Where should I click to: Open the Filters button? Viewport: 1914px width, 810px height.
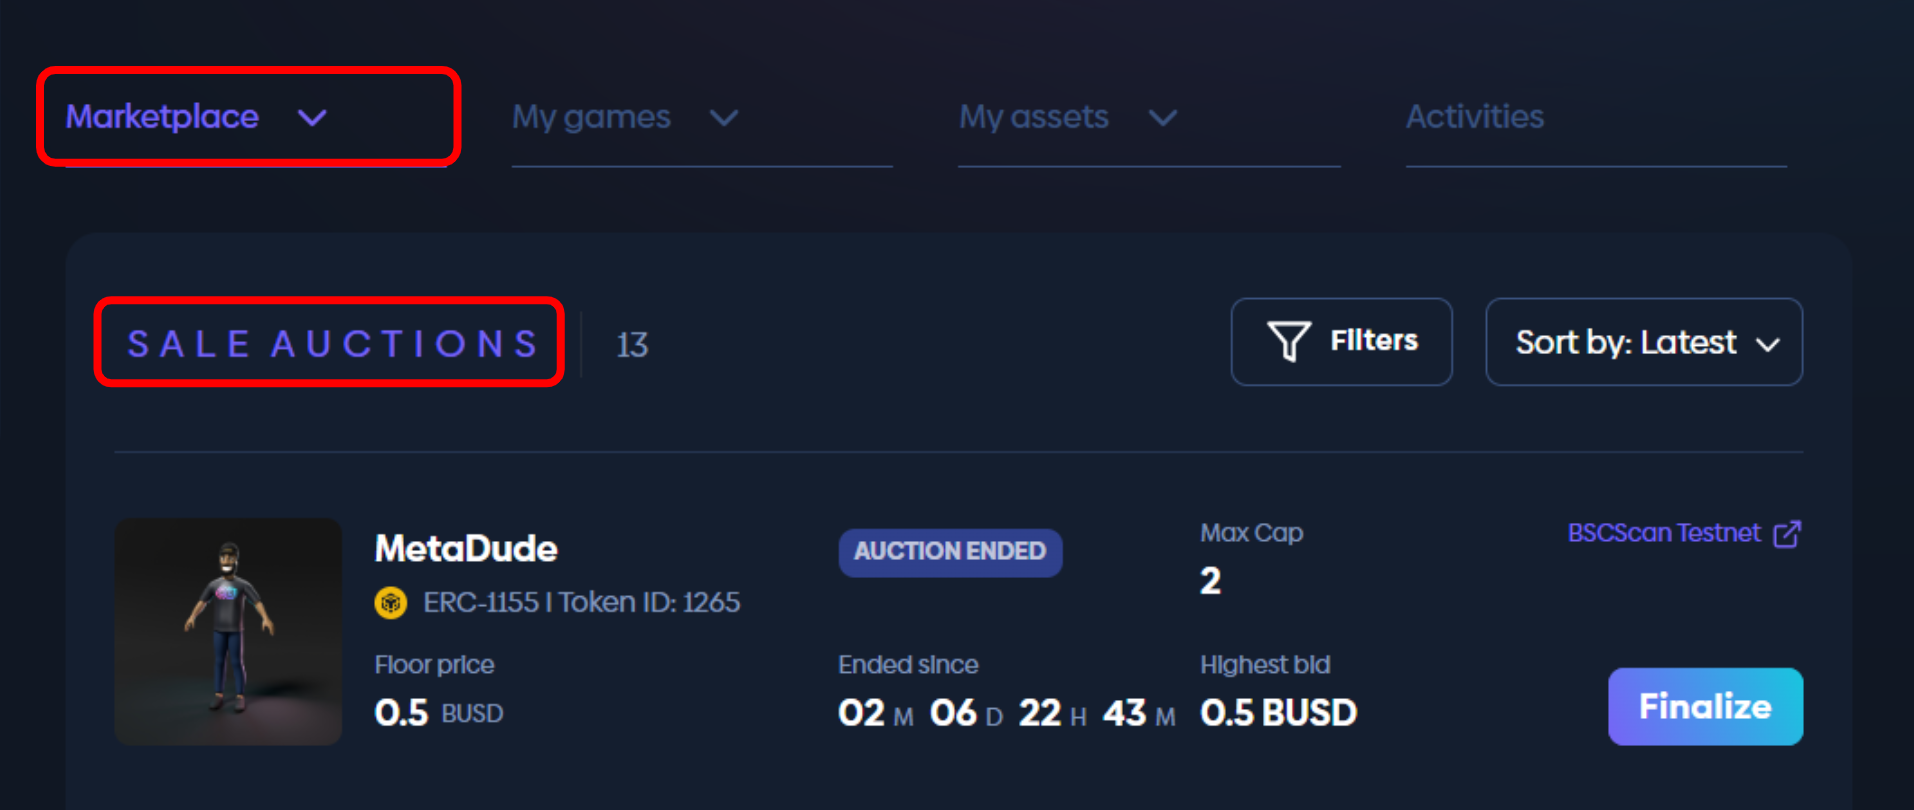(1341, 342)
